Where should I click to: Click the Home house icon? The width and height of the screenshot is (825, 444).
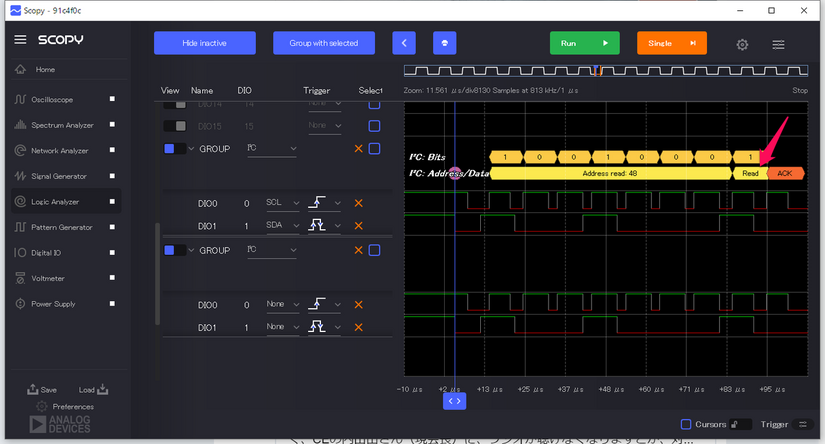(20, 69)
